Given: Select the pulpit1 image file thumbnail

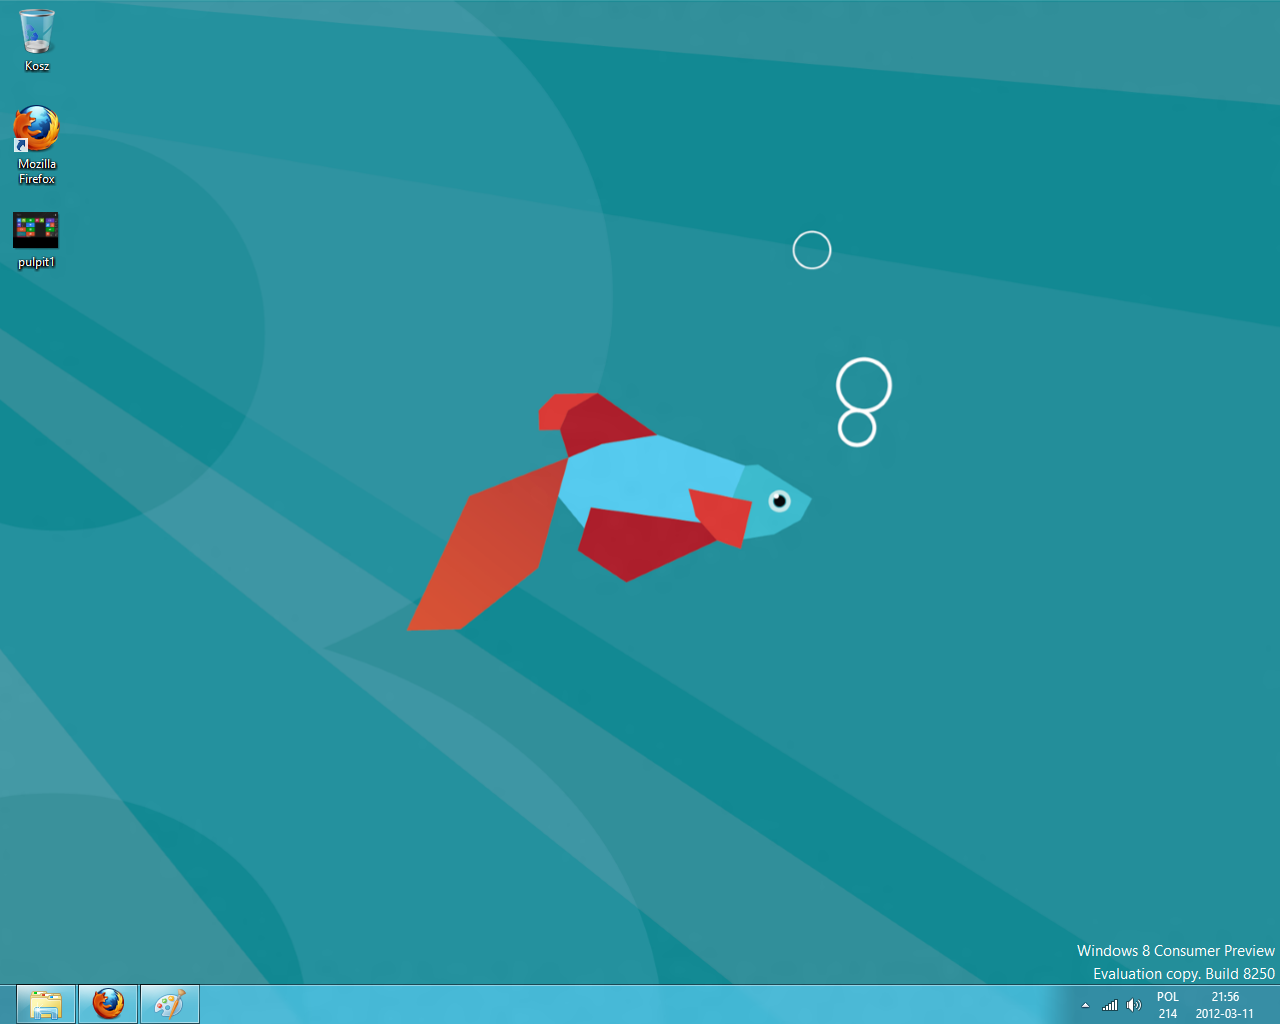Looking at the screenshot, I should pyautogui.click(x=36, y=230).
